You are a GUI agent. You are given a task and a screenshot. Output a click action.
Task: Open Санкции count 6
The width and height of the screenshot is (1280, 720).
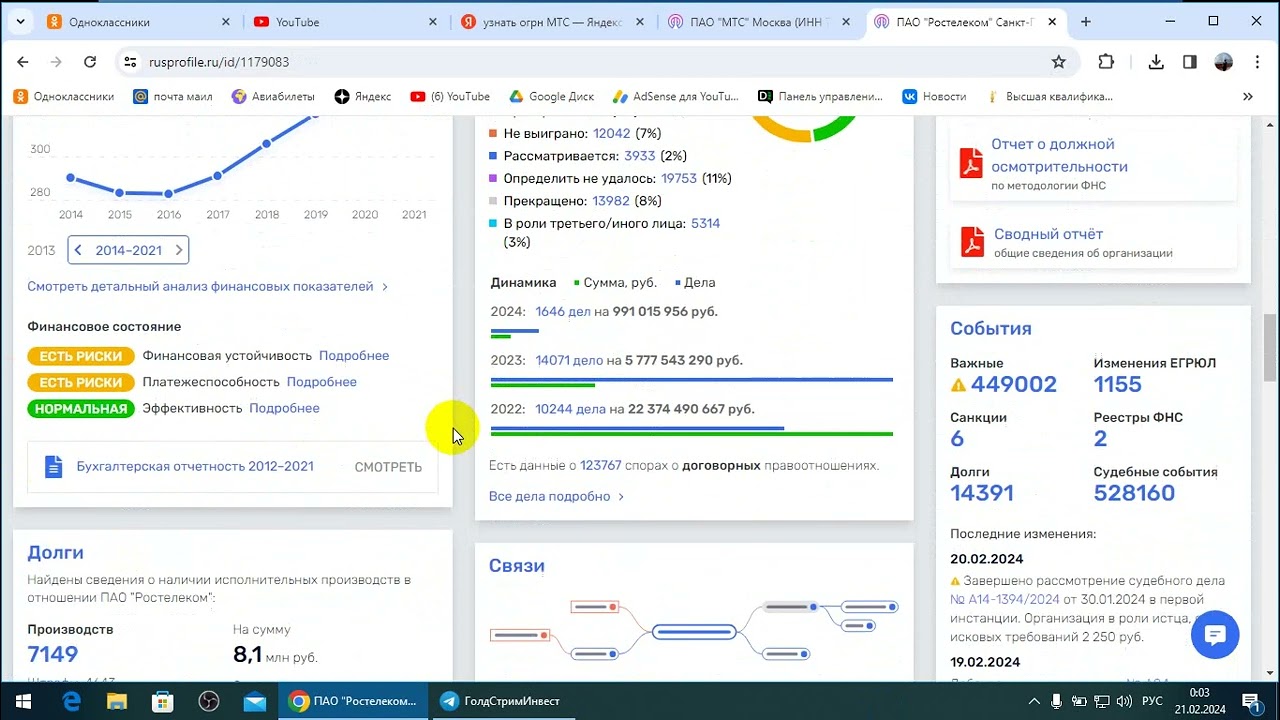(957, 439)
